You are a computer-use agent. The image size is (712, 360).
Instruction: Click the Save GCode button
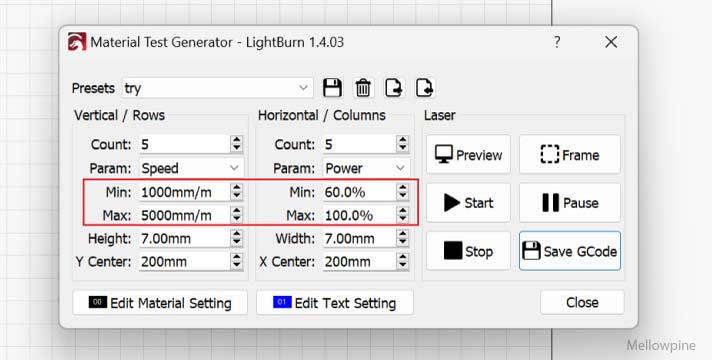[570, 251]
